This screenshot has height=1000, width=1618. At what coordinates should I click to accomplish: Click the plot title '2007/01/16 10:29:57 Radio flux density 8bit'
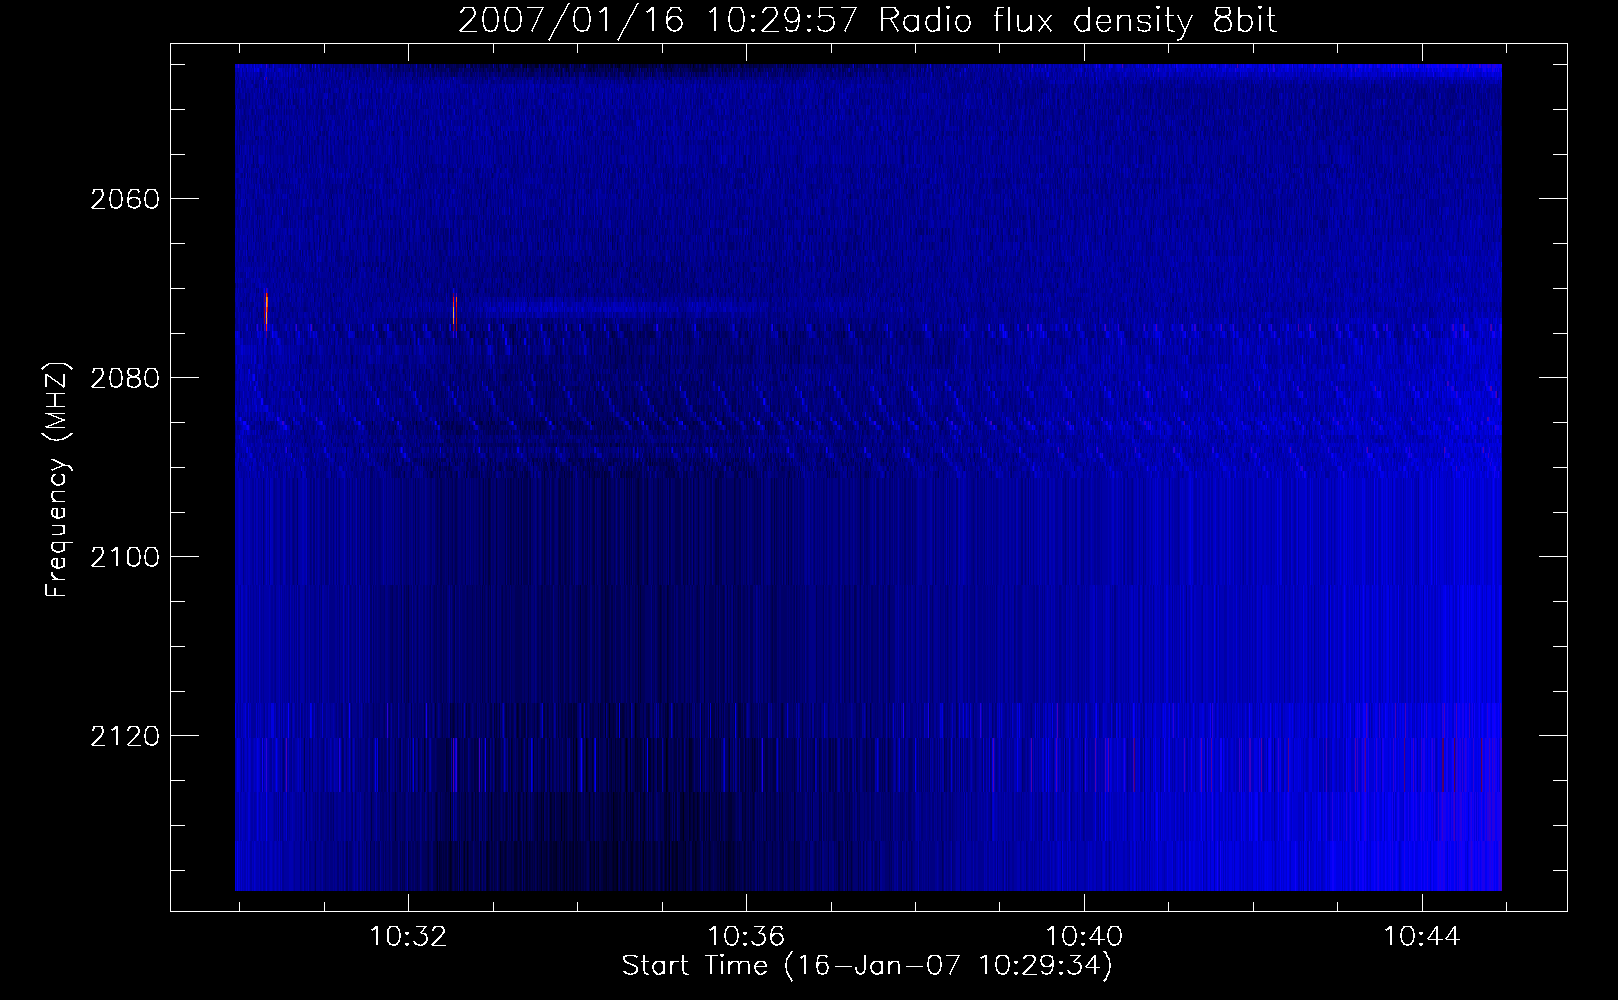tap(868, 21)
